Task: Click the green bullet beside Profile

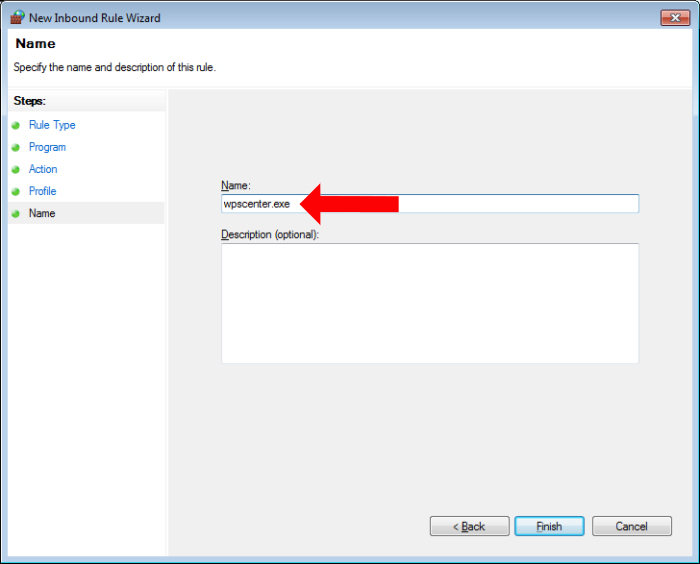Action: click(16, 192)
